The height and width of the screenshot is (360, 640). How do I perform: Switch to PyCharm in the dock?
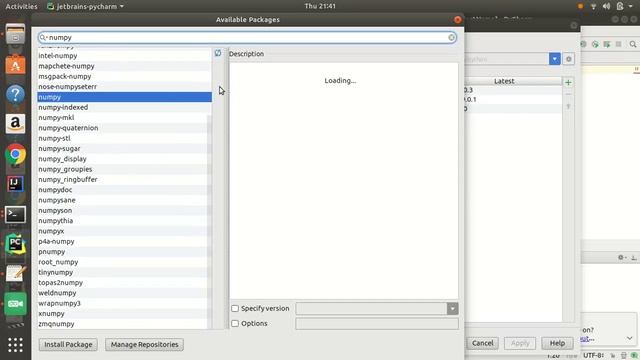(x=16, y=244)
